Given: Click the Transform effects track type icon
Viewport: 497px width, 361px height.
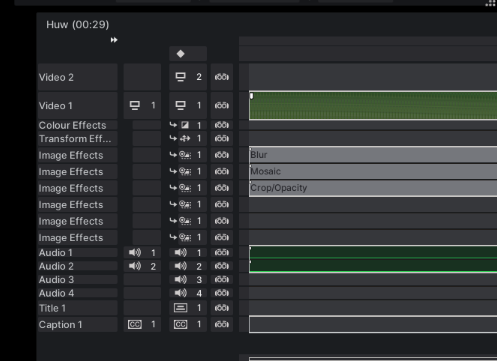Looking at the screenshot, I should (185, 138).
